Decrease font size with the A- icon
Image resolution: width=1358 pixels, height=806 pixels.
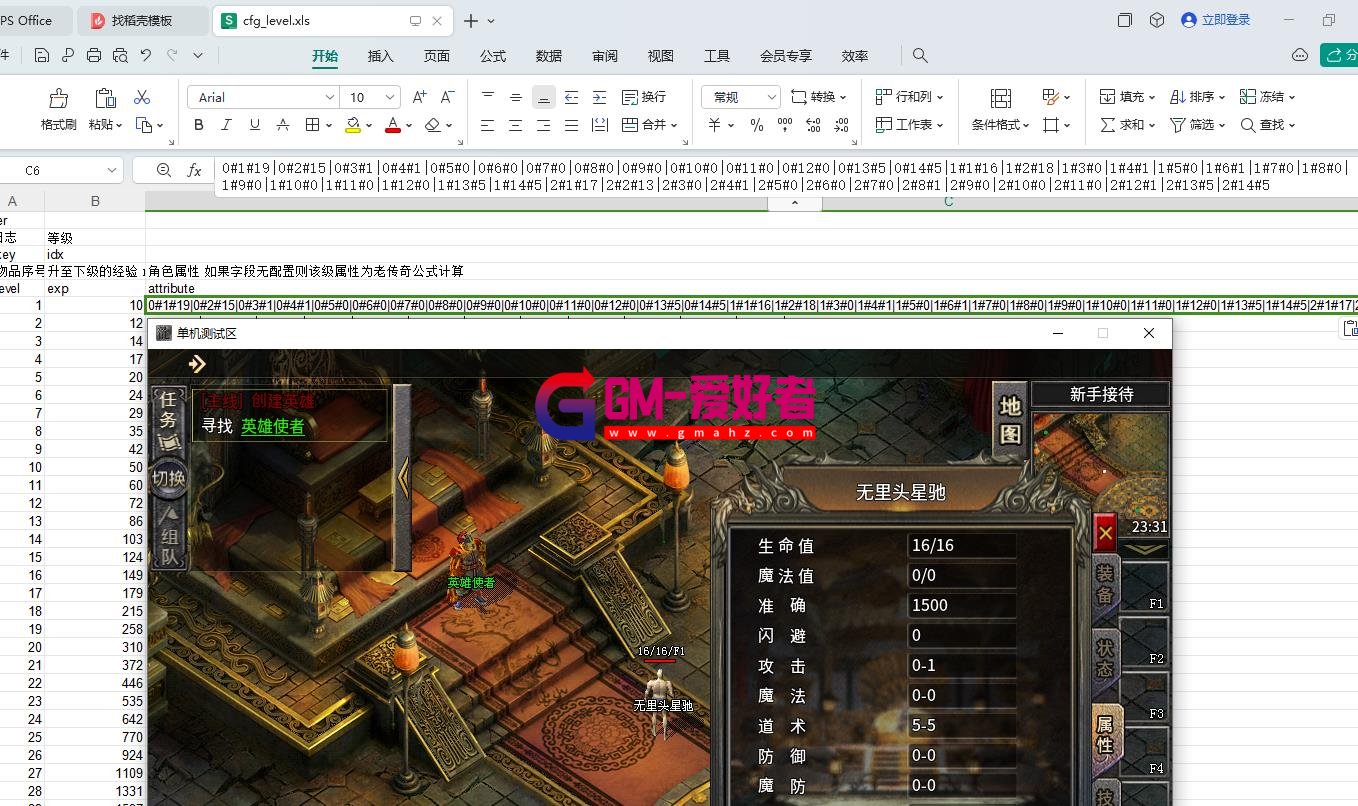(x=448, y=97)
